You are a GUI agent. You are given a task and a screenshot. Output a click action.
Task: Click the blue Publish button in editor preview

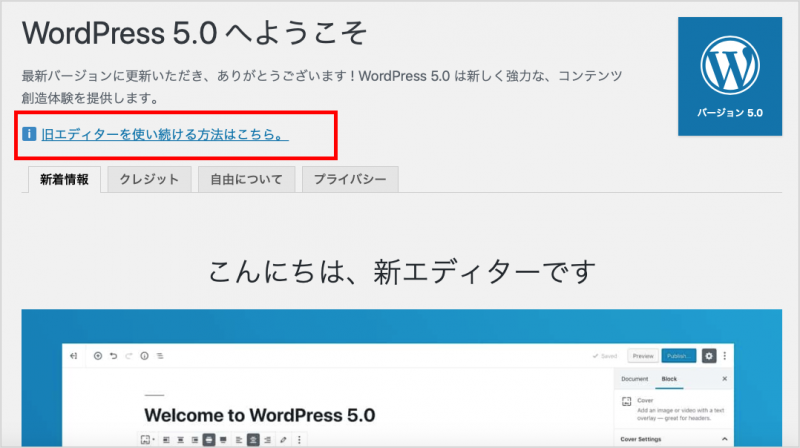[679, 356]
